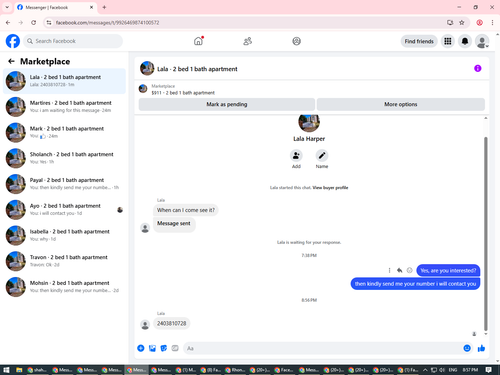The width and height of the screenshot is (500, 375).
Task: Open the View buyer profile link
Action: click(x=330, y=188)
